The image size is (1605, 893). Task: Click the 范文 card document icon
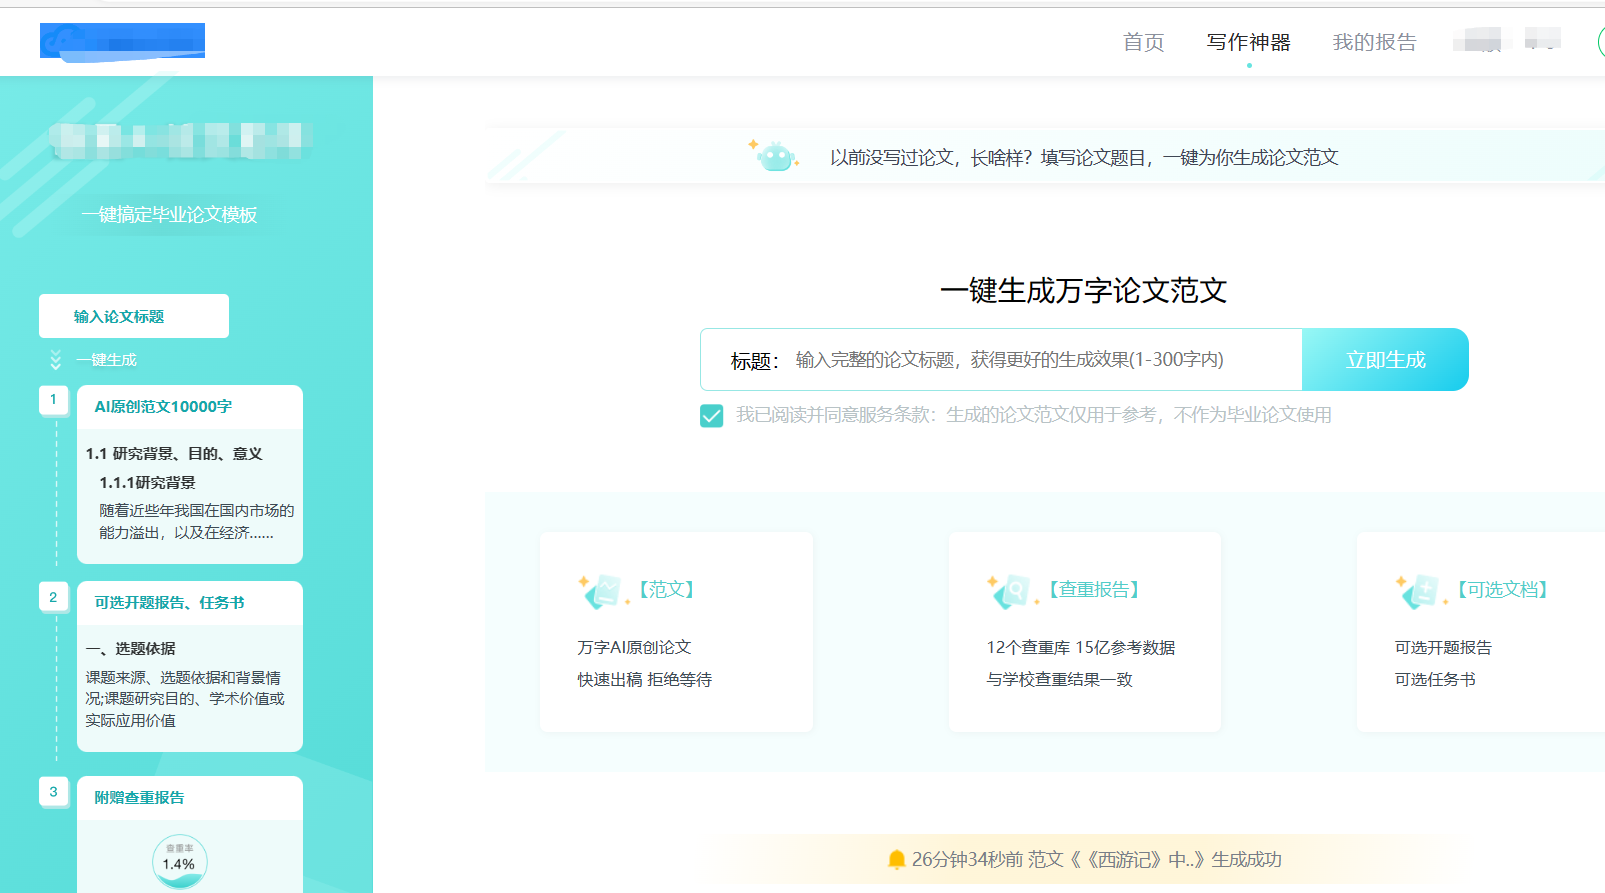click(603, 592)
